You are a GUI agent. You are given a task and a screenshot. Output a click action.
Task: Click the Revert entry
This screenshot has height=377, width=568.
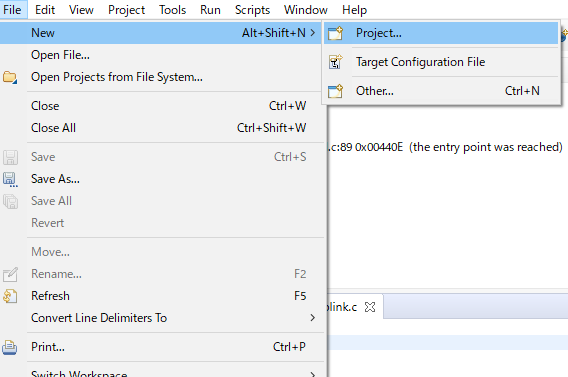pos(160,223)
